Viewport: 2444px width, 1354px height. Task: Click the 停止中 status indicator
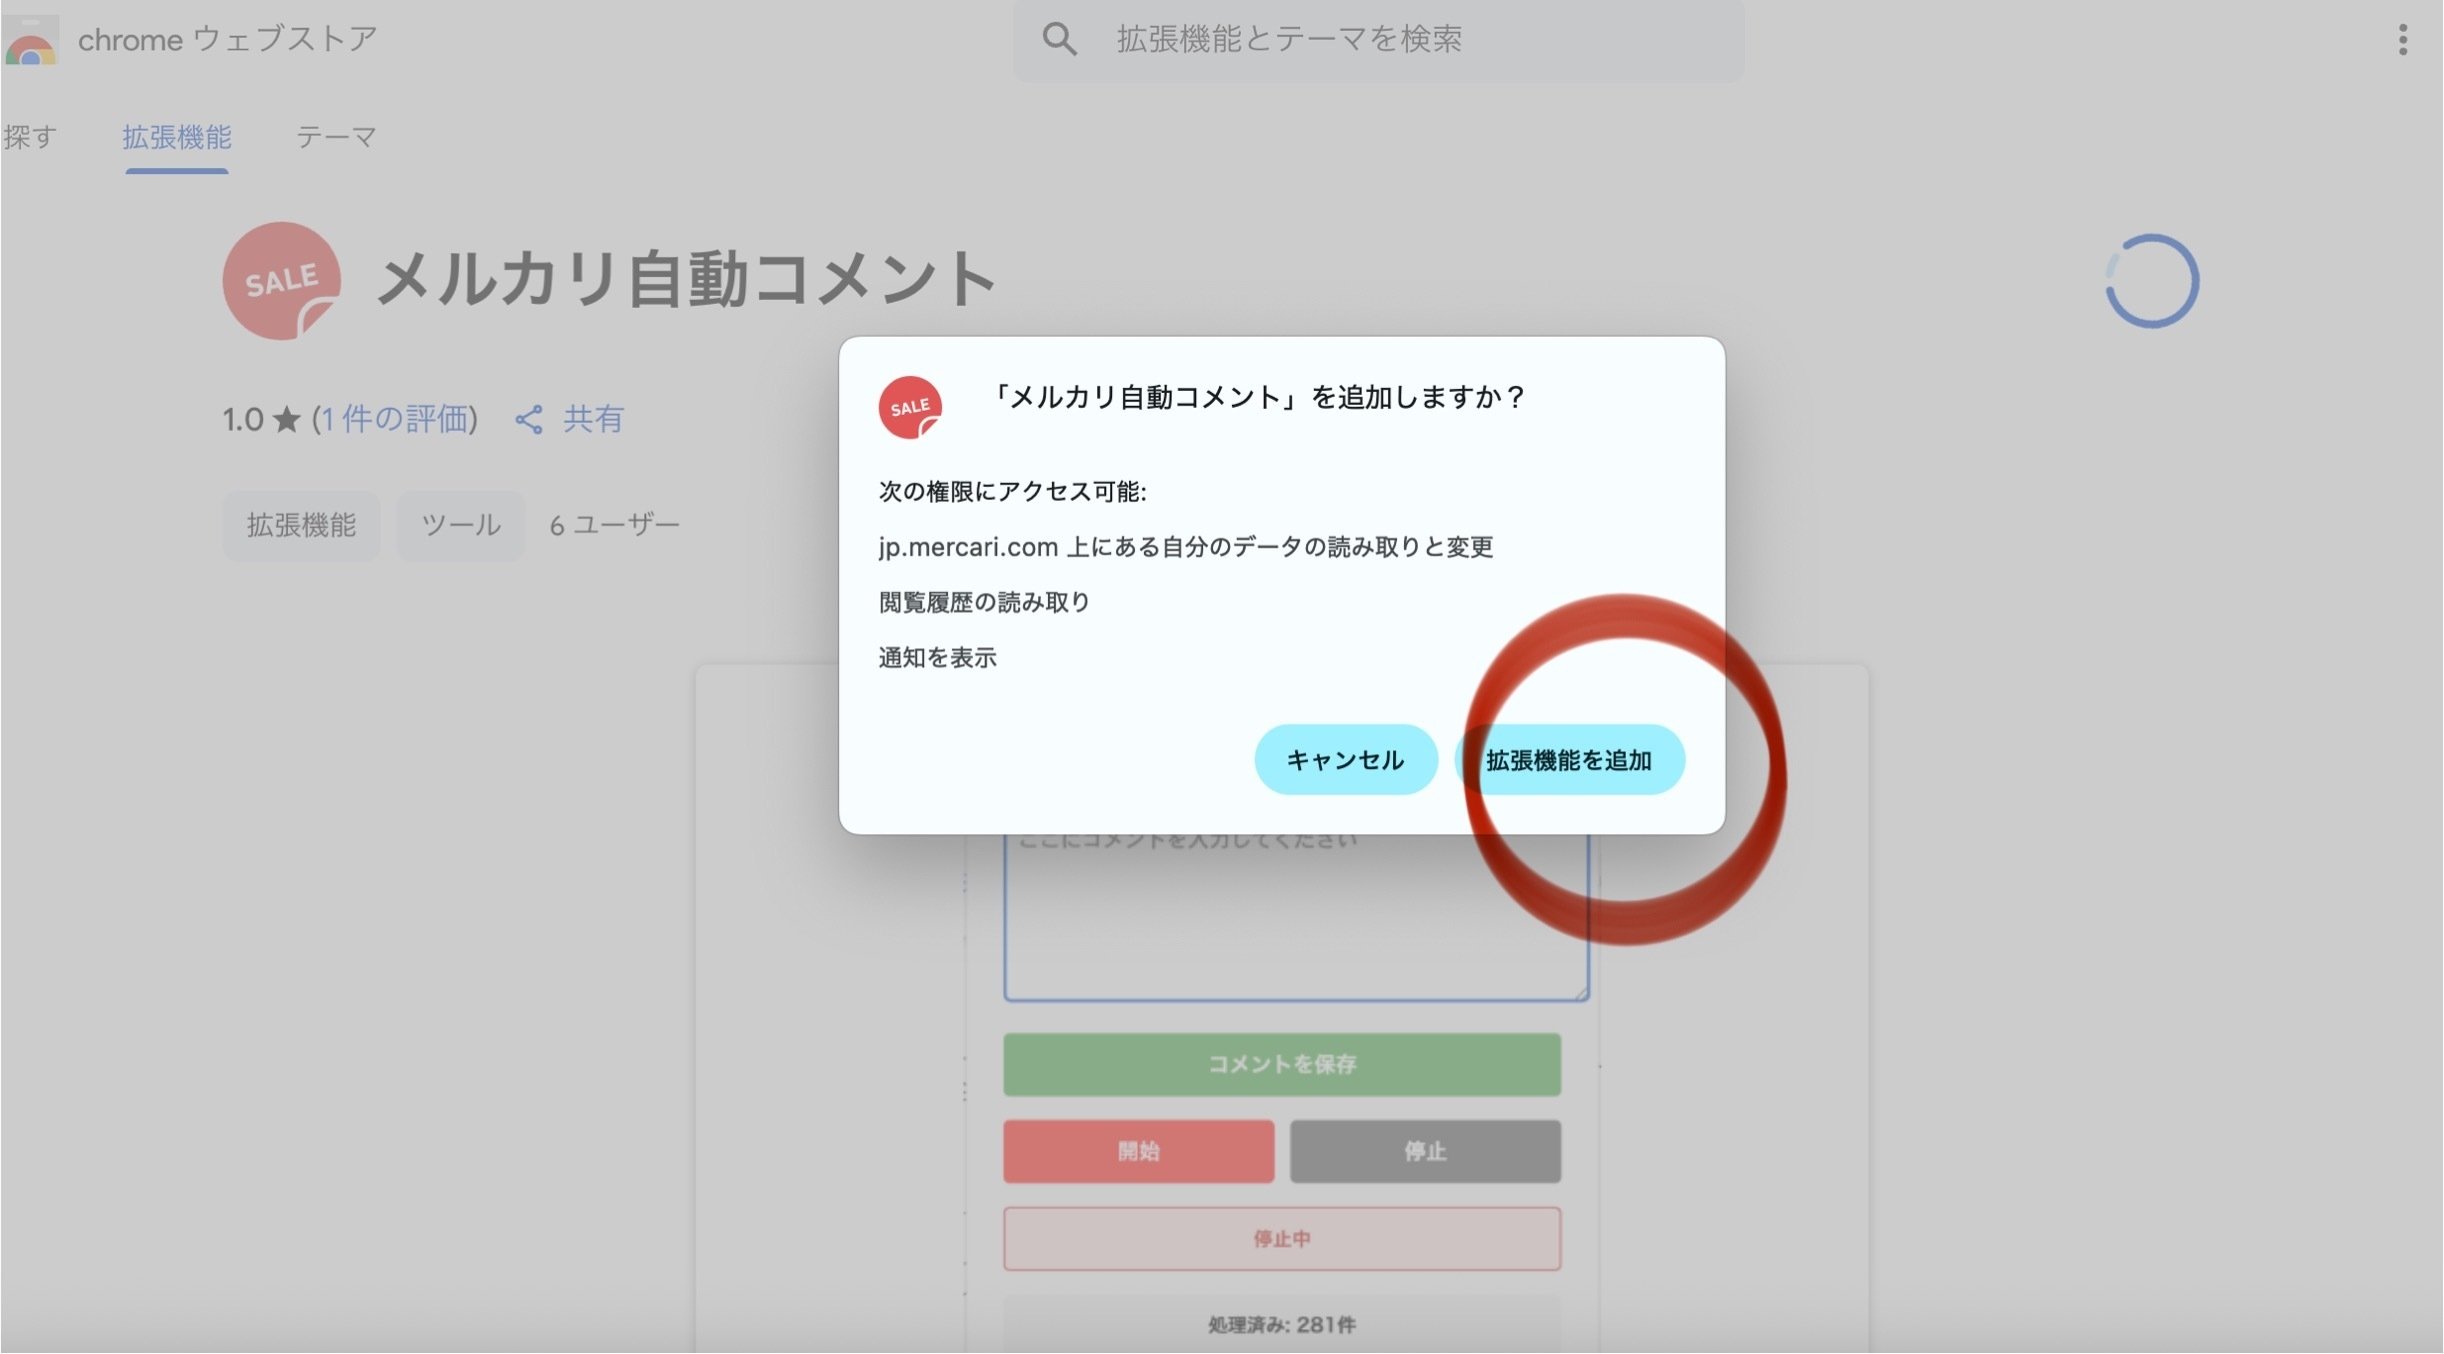[1281, 1238]
